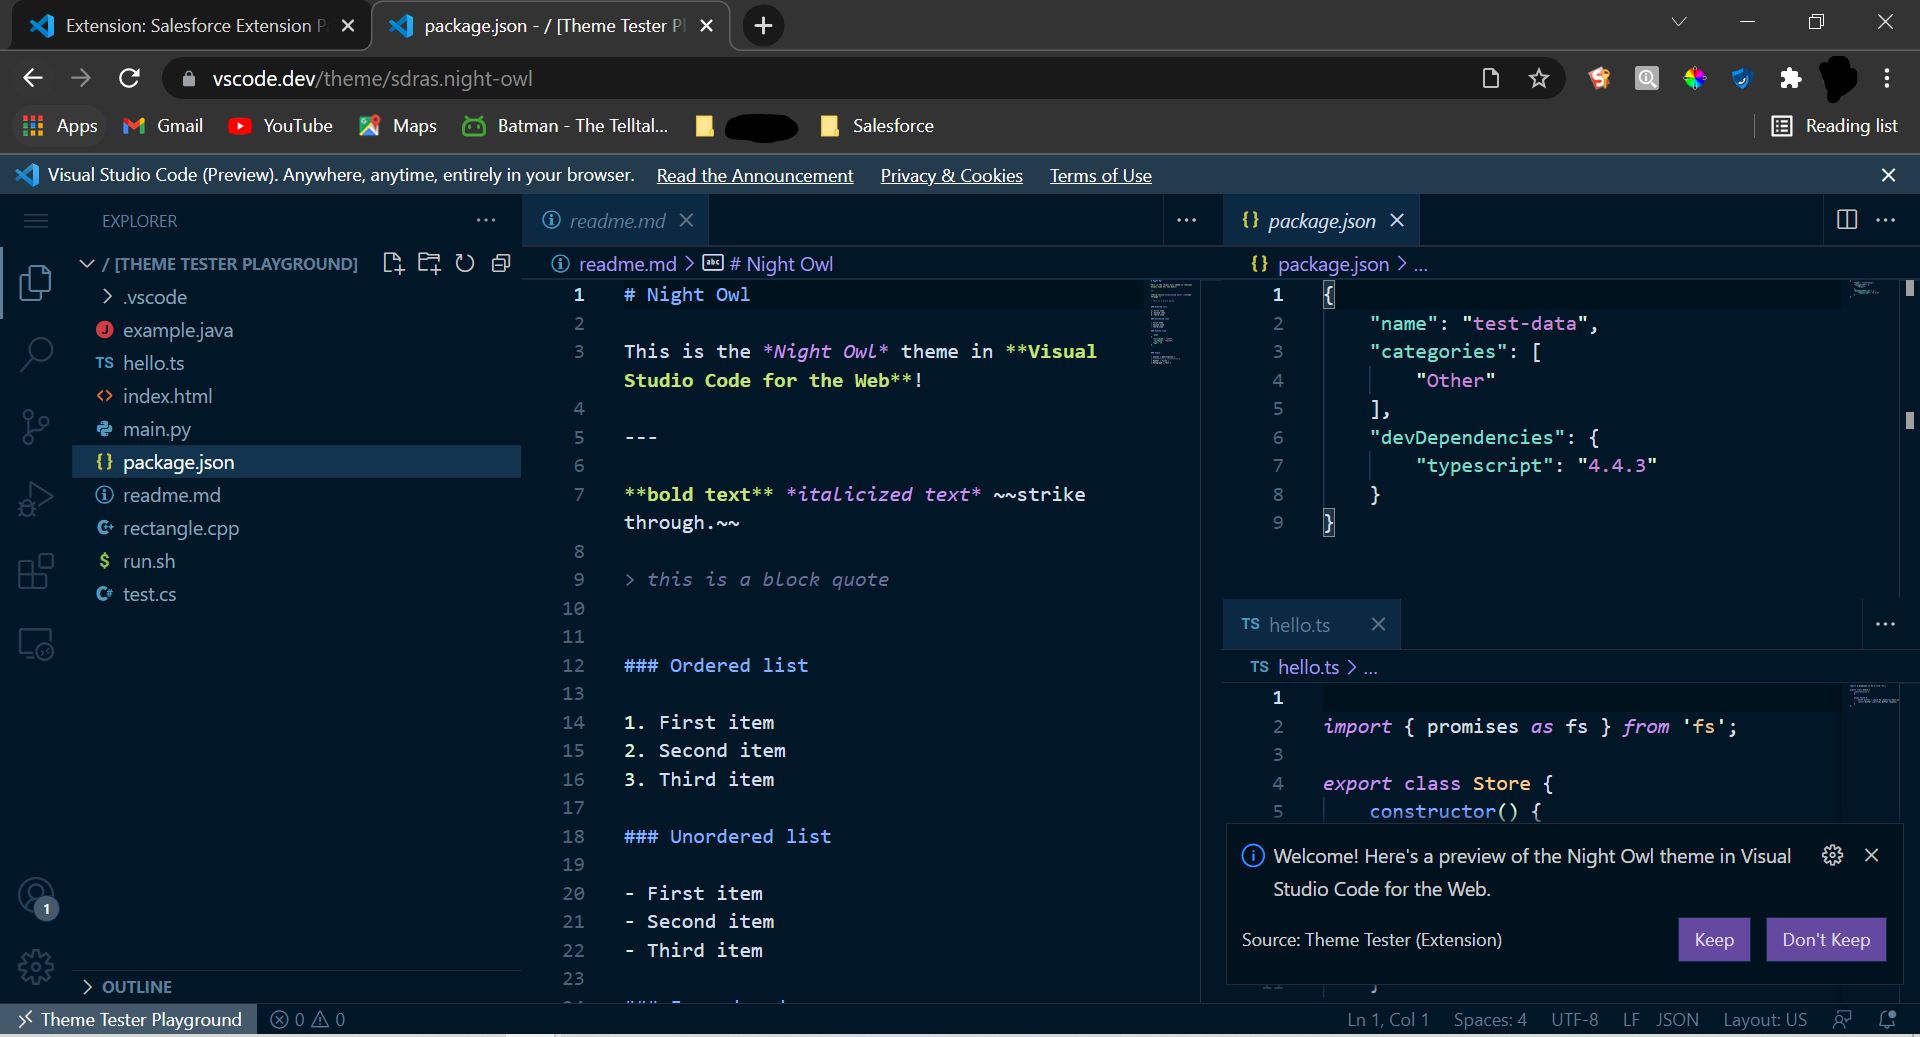1920x1037 pixels.
Task: Open the Reading list
Action: (x=1834, y=126)
